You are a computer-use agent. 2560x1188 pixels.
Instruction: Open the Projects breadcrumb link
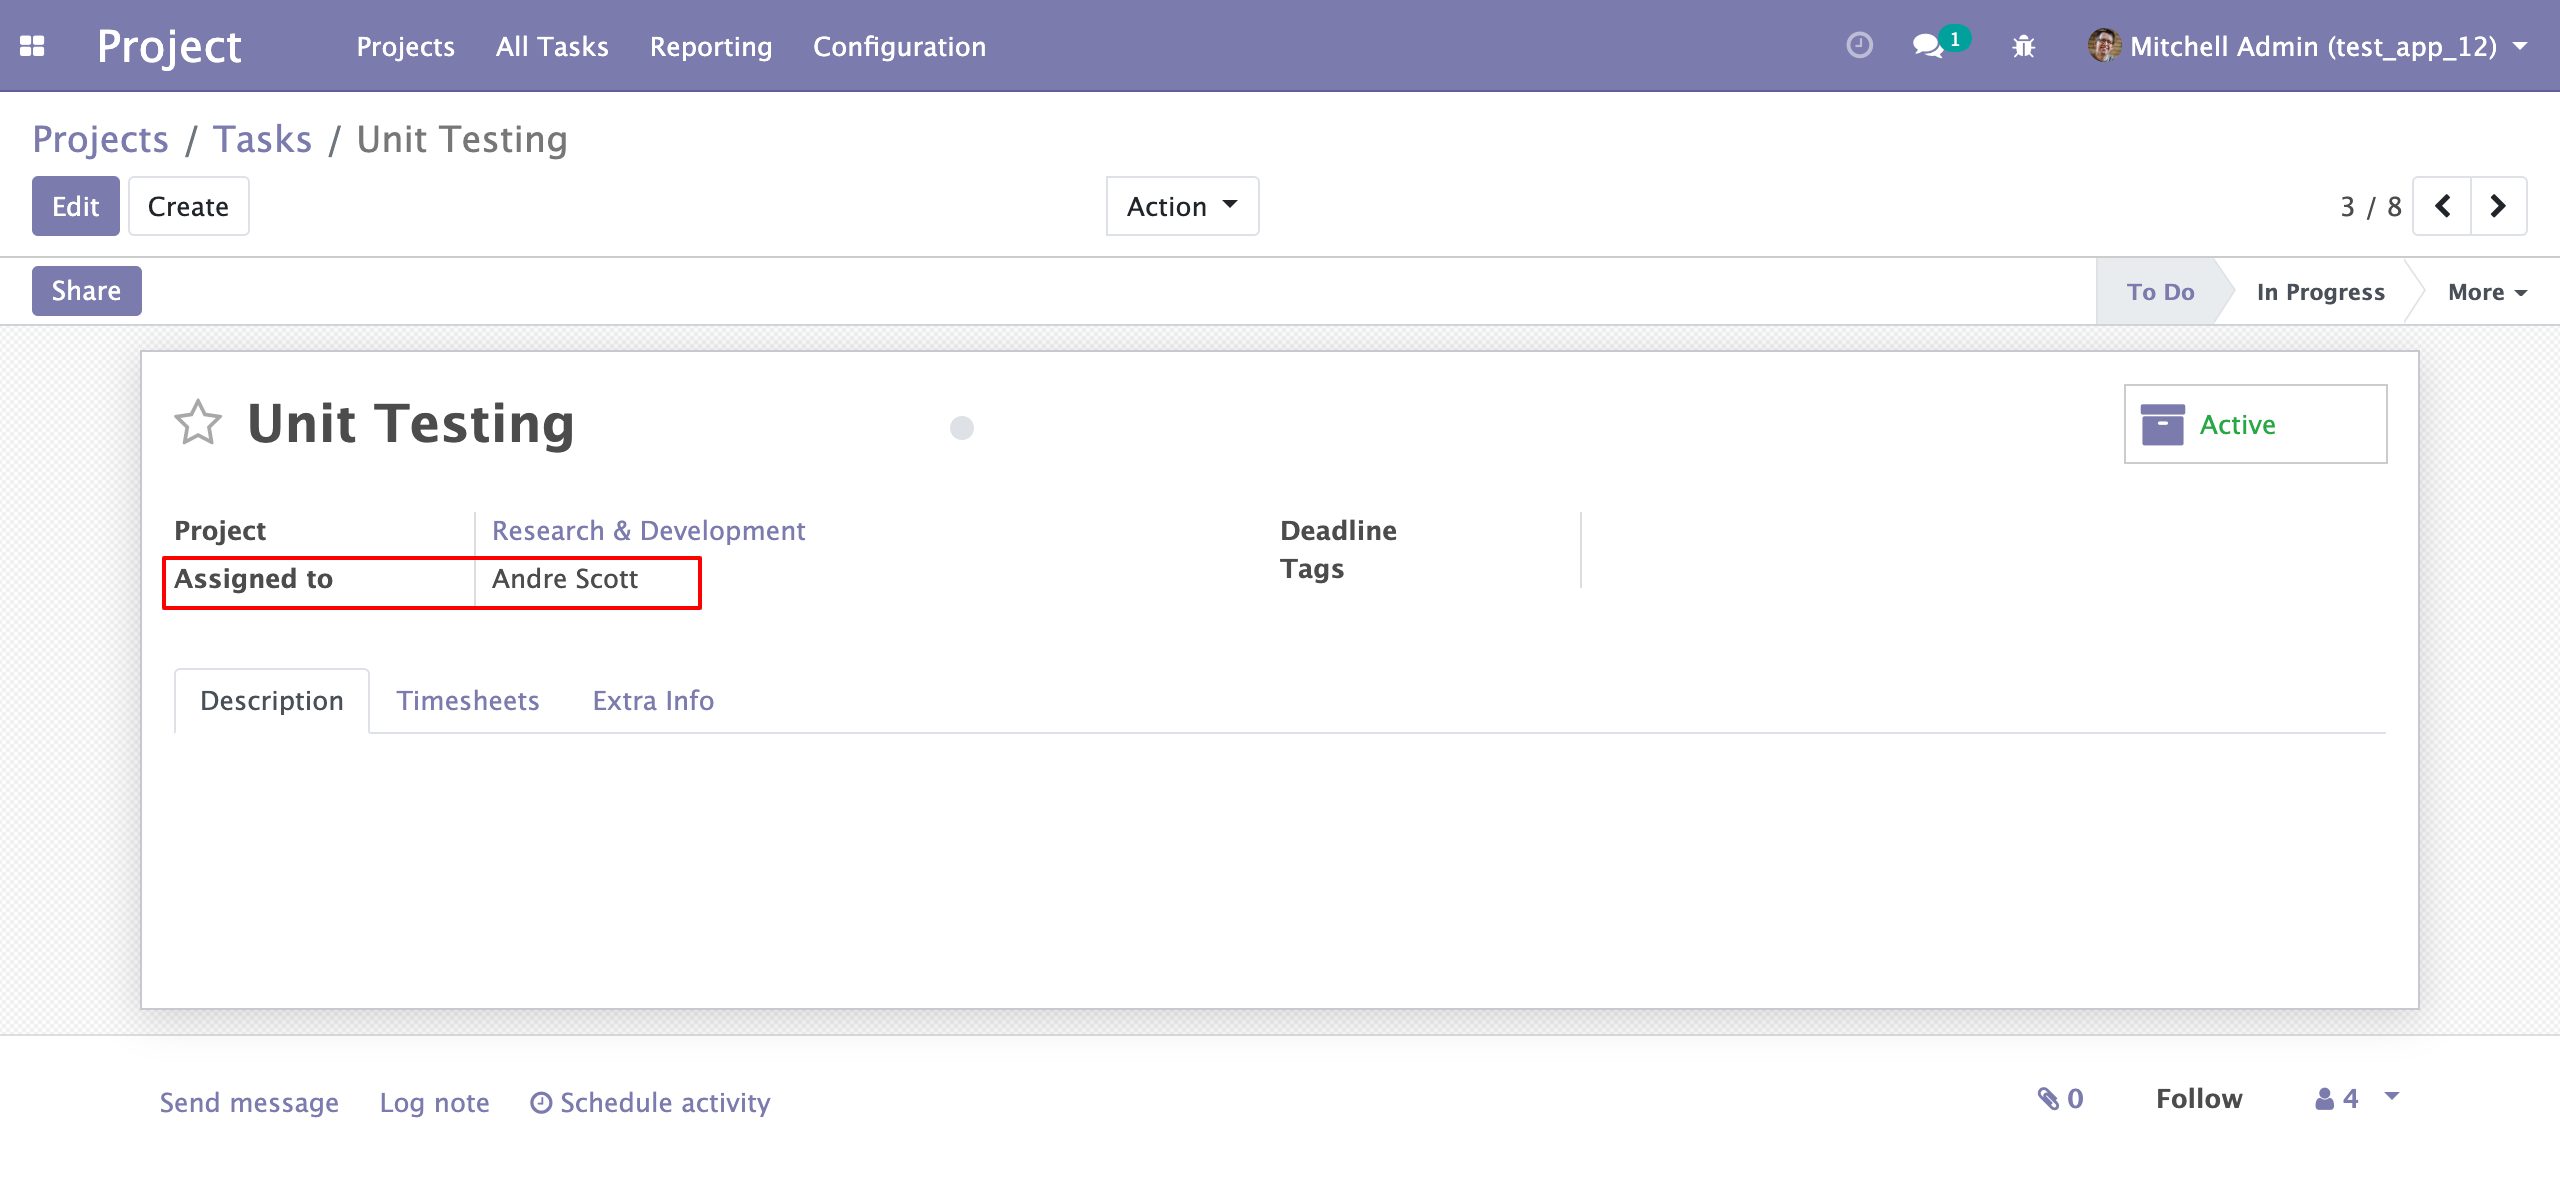[x=100, y=139]
